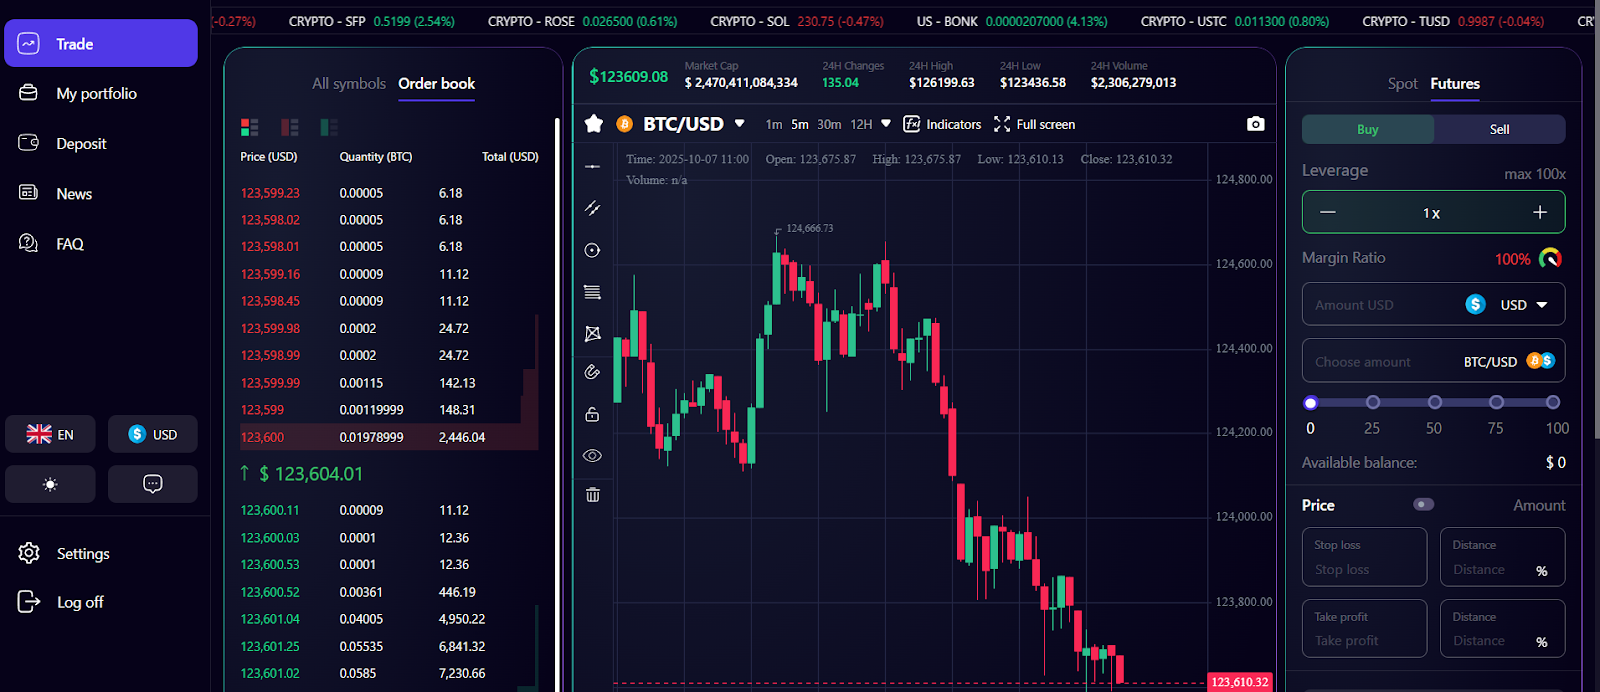Click the trash icon to delete drawings

(x=592, y=495)
